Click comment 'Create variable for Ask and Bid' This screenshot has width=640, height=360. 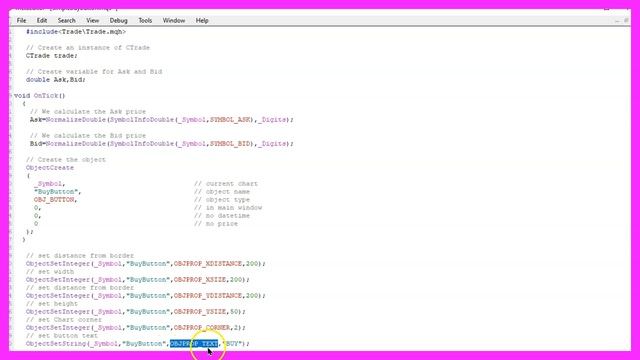94,71
